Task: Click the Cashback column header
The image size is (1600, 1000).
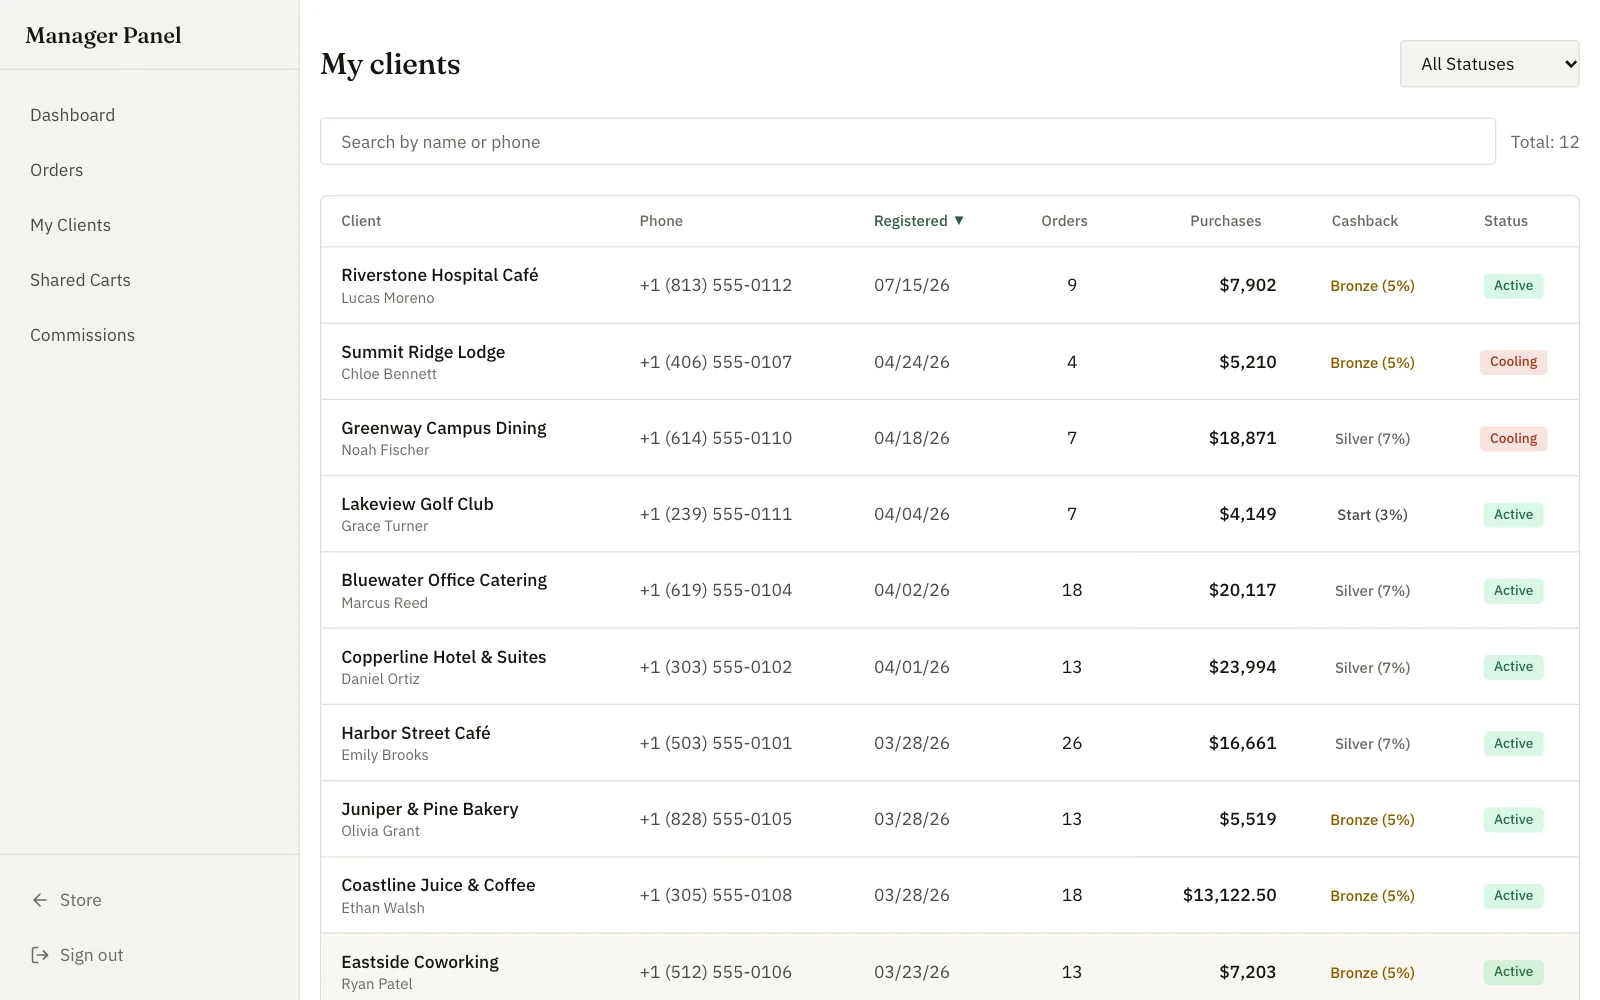Action: click(x=1364, y=221)
